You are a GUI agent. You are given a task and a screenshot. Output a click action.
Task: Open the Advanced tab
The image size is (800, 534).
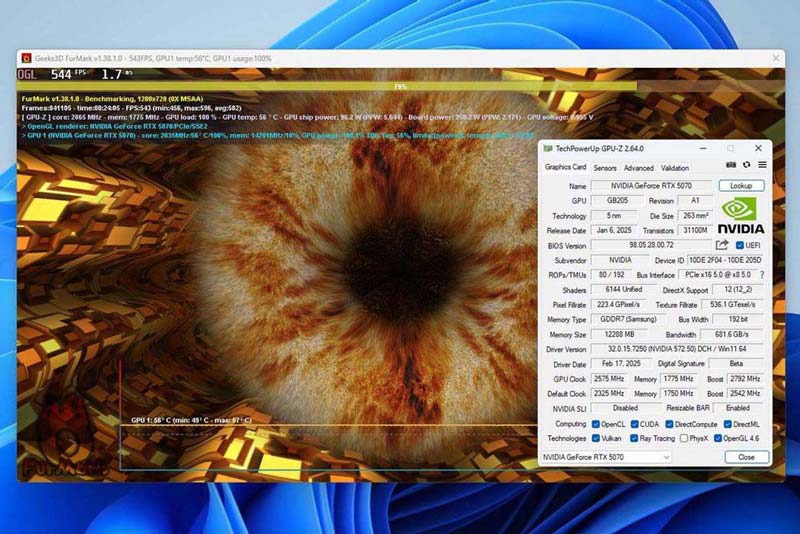(639, 168)
